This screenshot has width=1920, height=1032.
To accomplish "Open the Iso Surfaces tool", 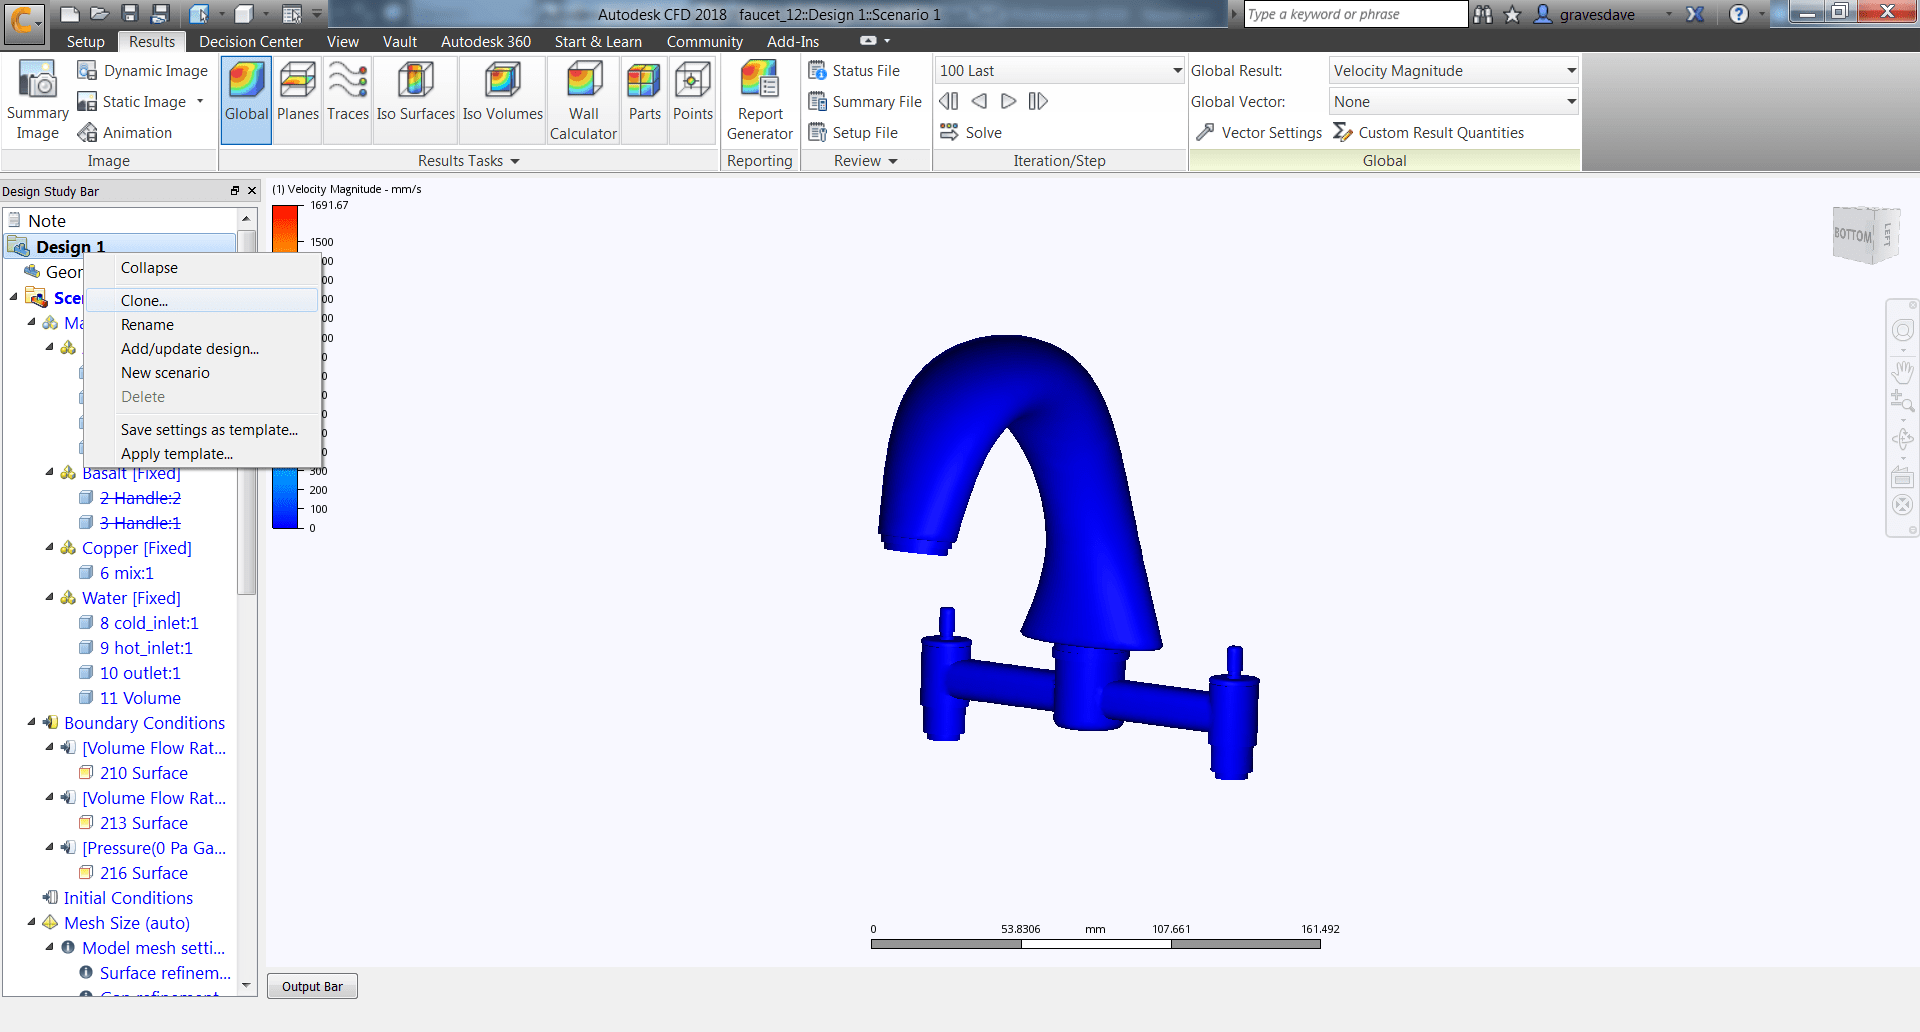I will point(414,95).
